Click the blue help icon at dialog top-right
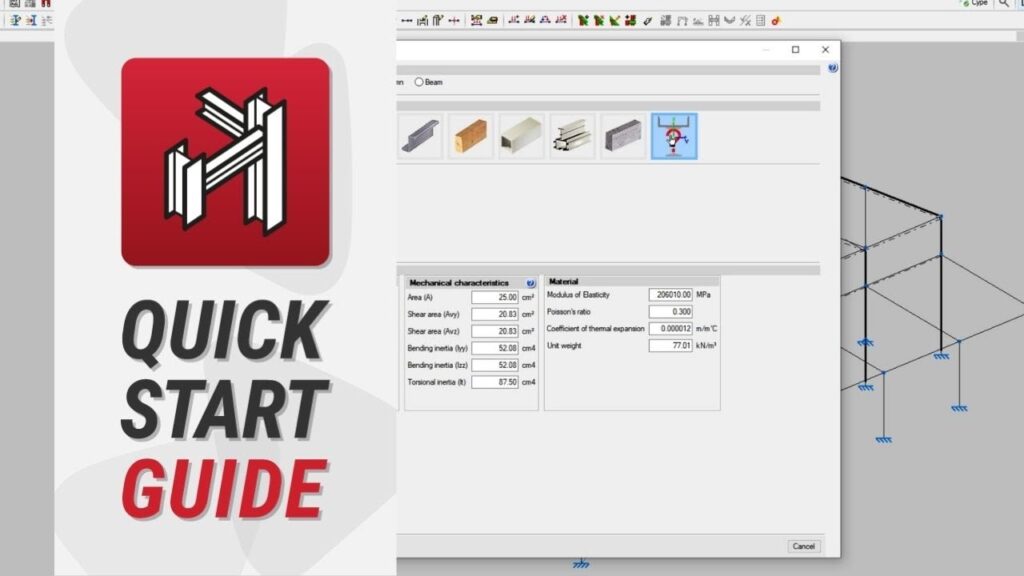1024x576 pixels. click(833, 69)
